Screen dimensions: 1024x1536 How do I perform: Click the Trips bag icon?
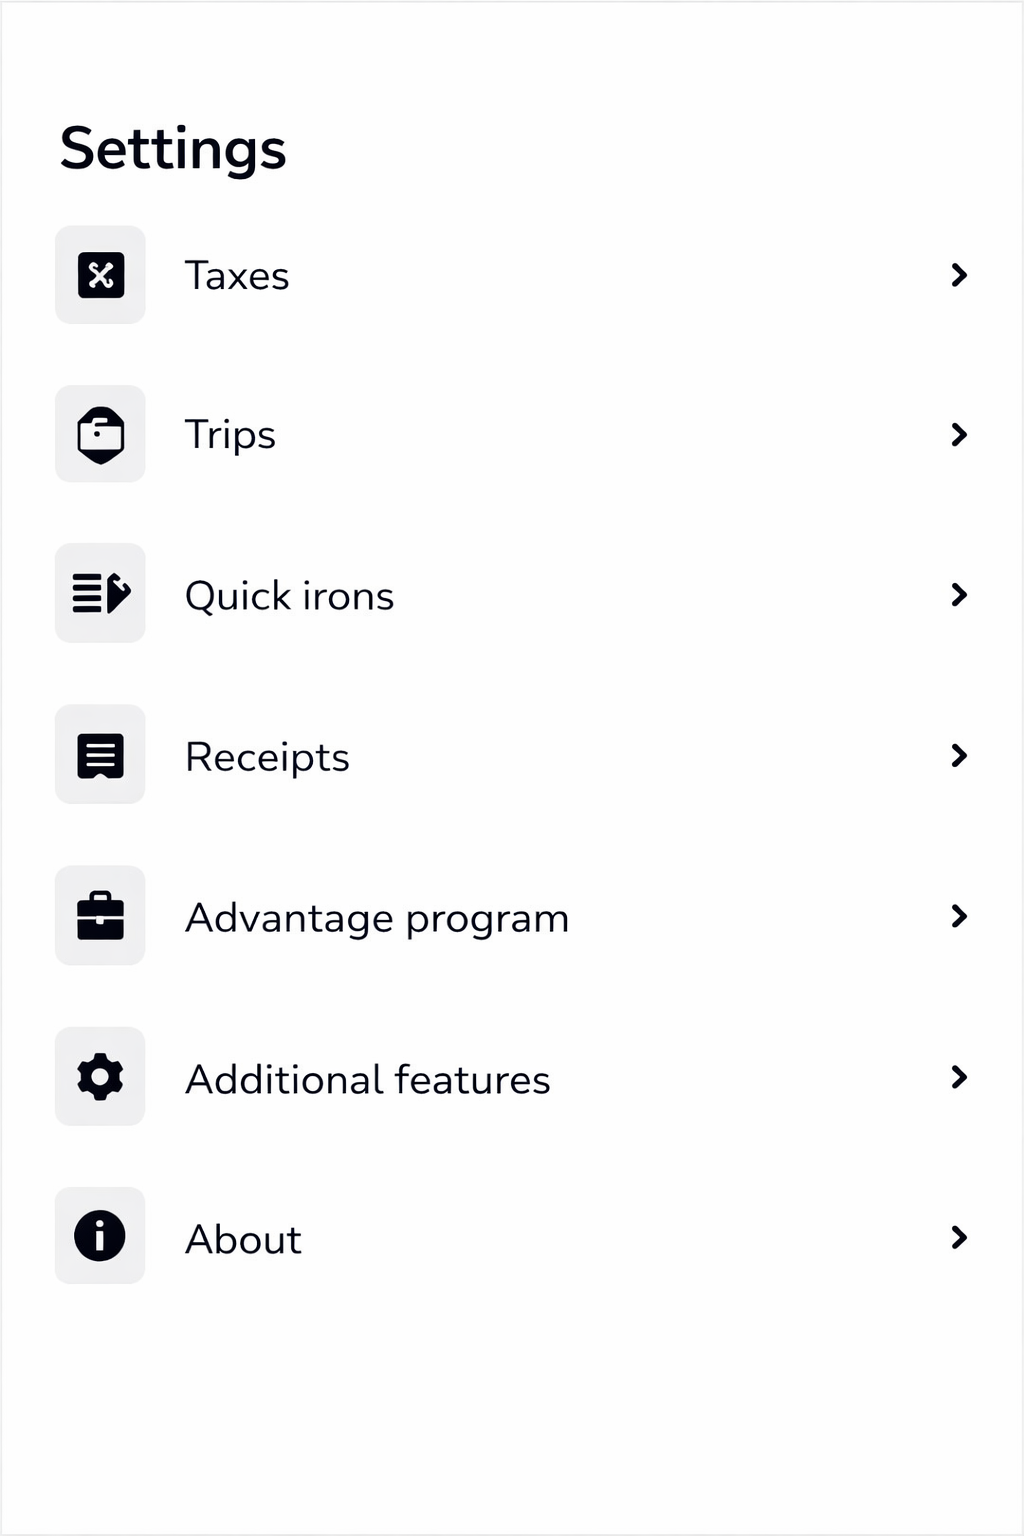pos(100,435)
